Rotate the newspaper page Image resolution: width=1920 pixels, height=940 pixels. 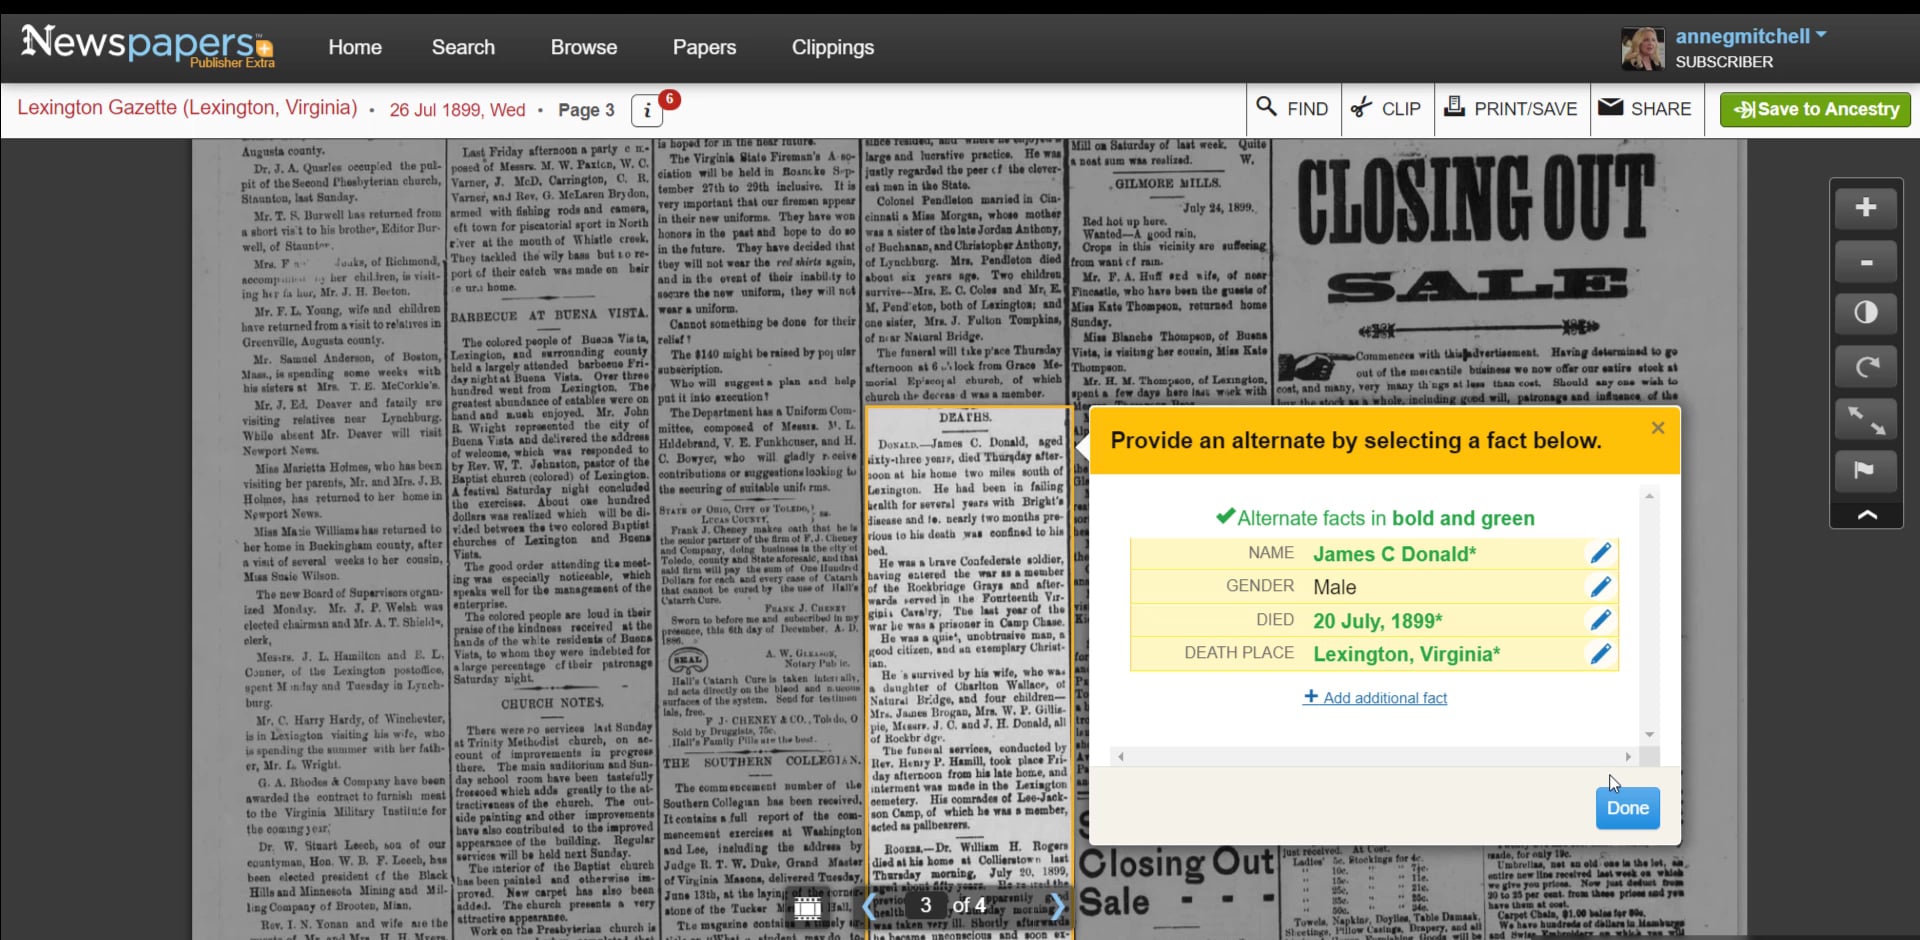[1866, 368]
